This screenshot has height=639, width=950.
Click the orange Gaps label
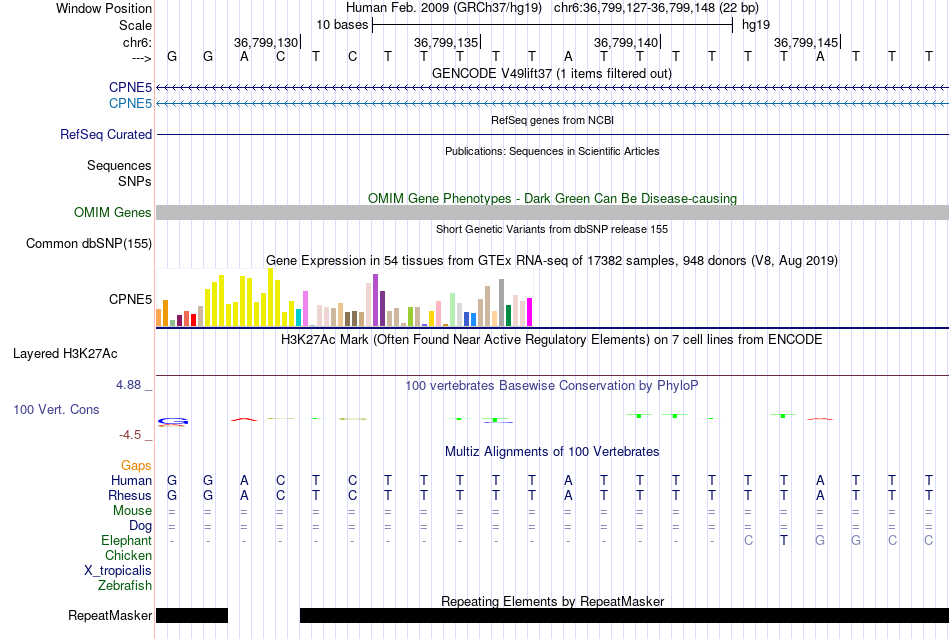[x=136, y=465]
